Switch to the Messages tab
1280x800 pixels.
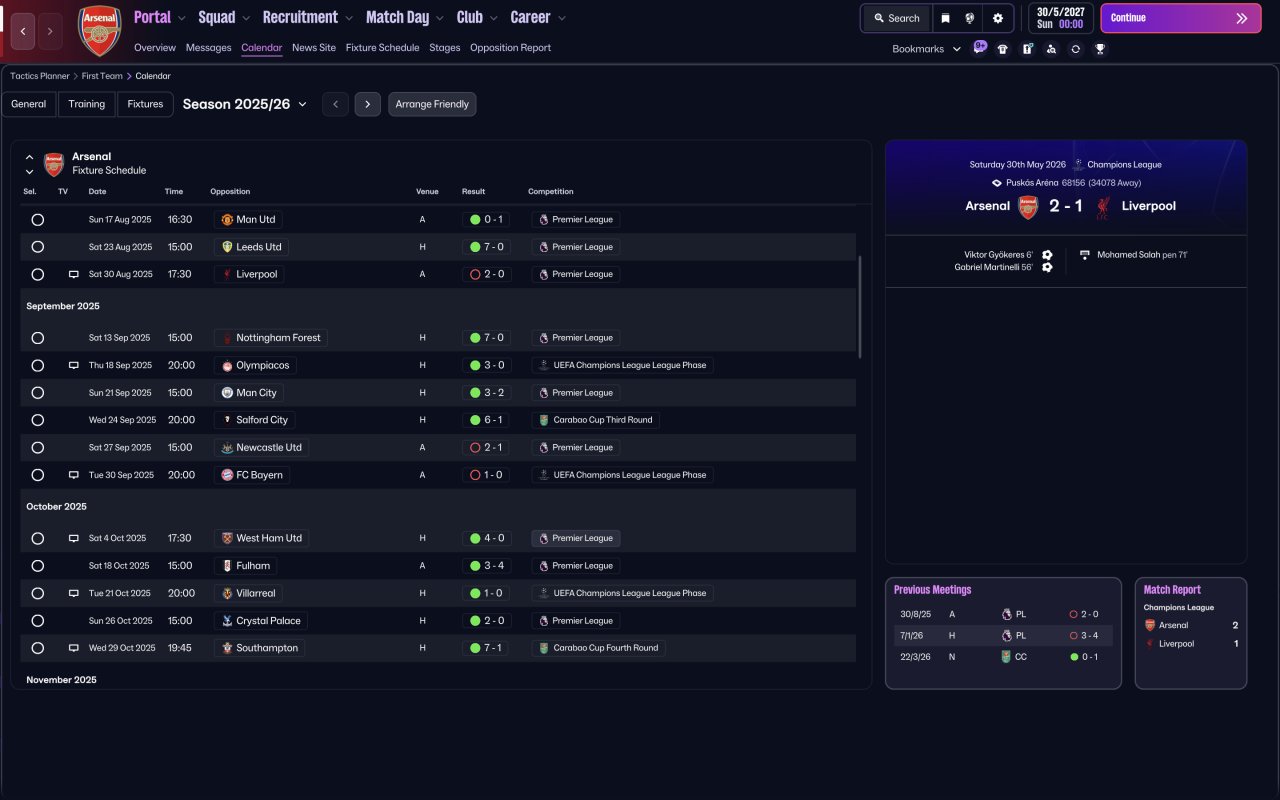point(208,48)
